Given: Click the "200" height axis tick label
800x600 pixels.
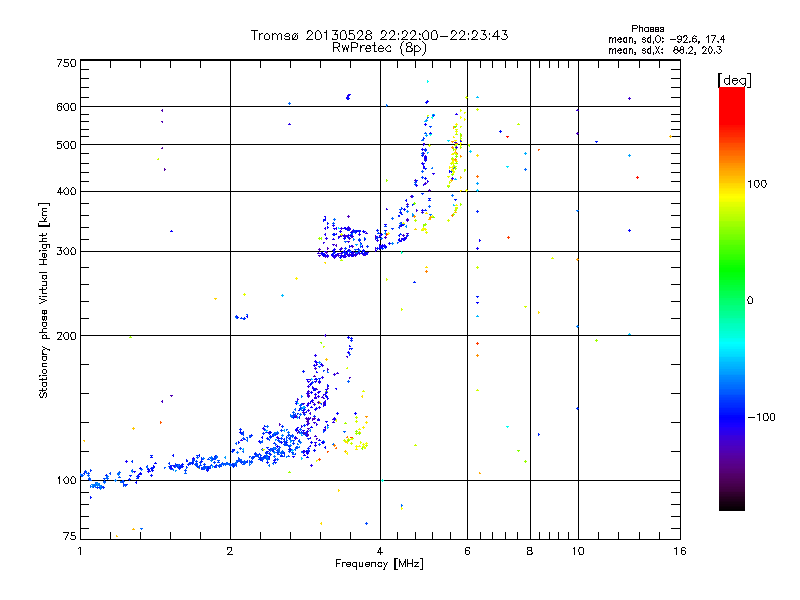Looking at the screenshot, I should coord(66,336).
